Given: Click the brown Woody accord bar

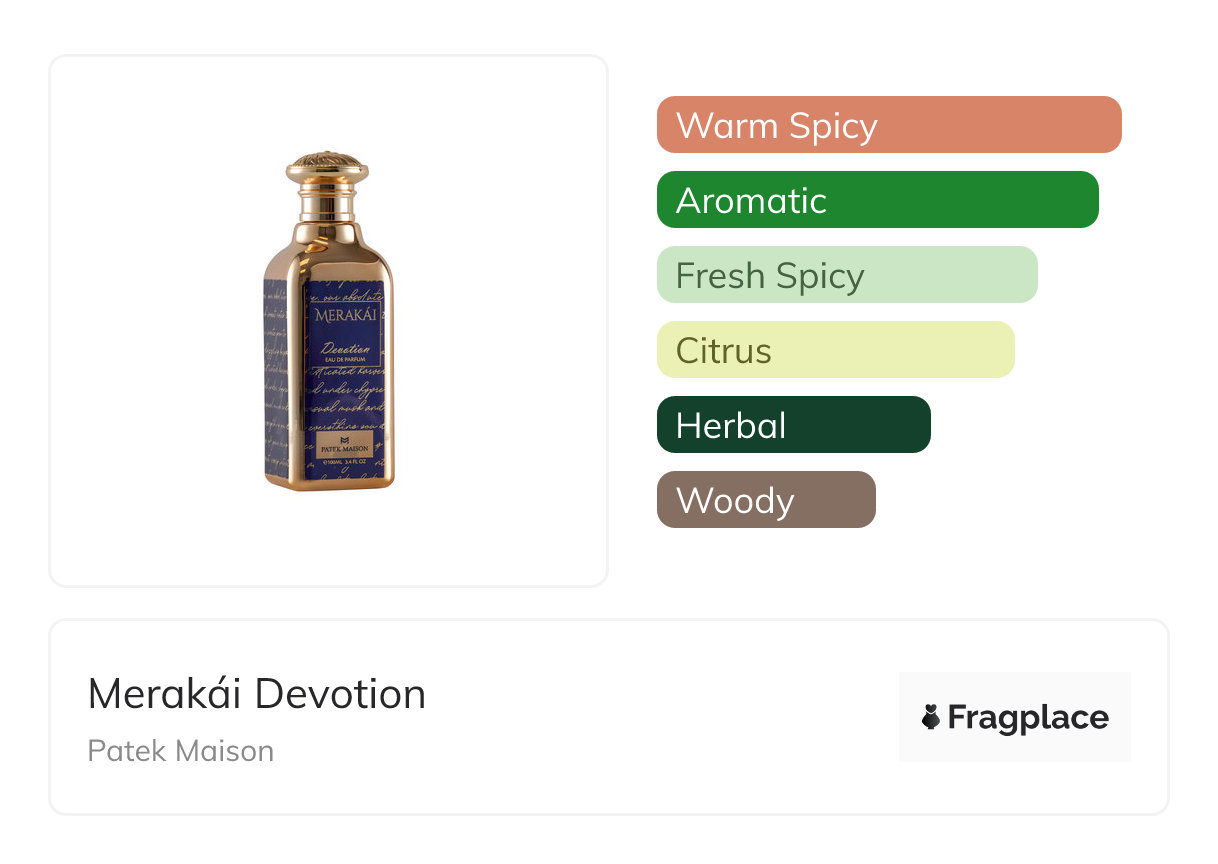Looking at the screenshot, I should coord(765,500).
